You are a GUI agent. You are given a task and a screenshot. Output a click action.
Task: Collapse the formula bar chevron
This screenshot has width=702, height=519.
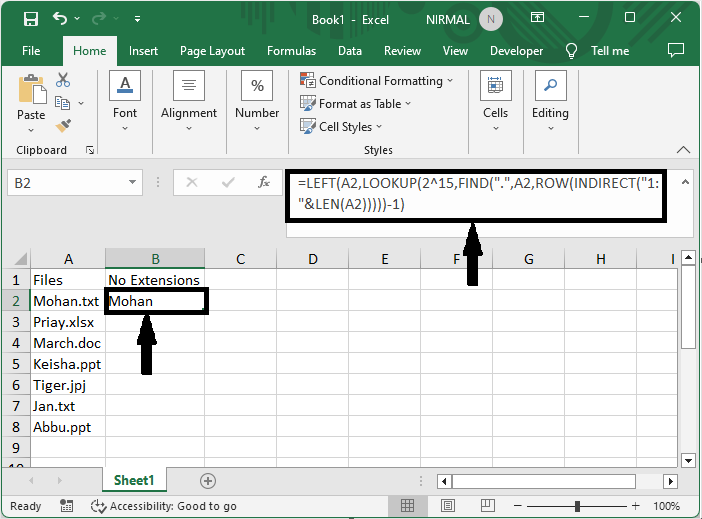pos(685,182)
